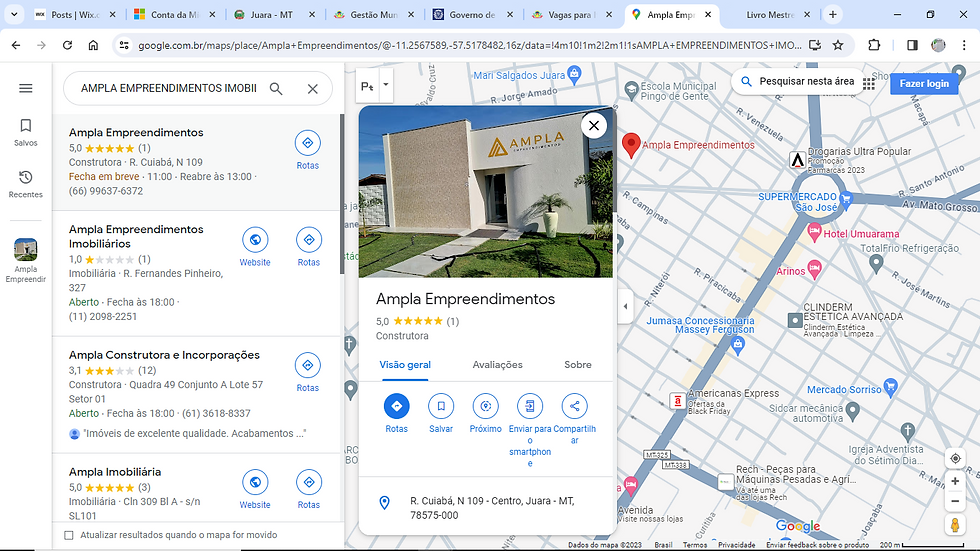Screen dimensions: 980x551
Task: Open the Ampla Empreendimentos building photo
Action: point(486,192)
